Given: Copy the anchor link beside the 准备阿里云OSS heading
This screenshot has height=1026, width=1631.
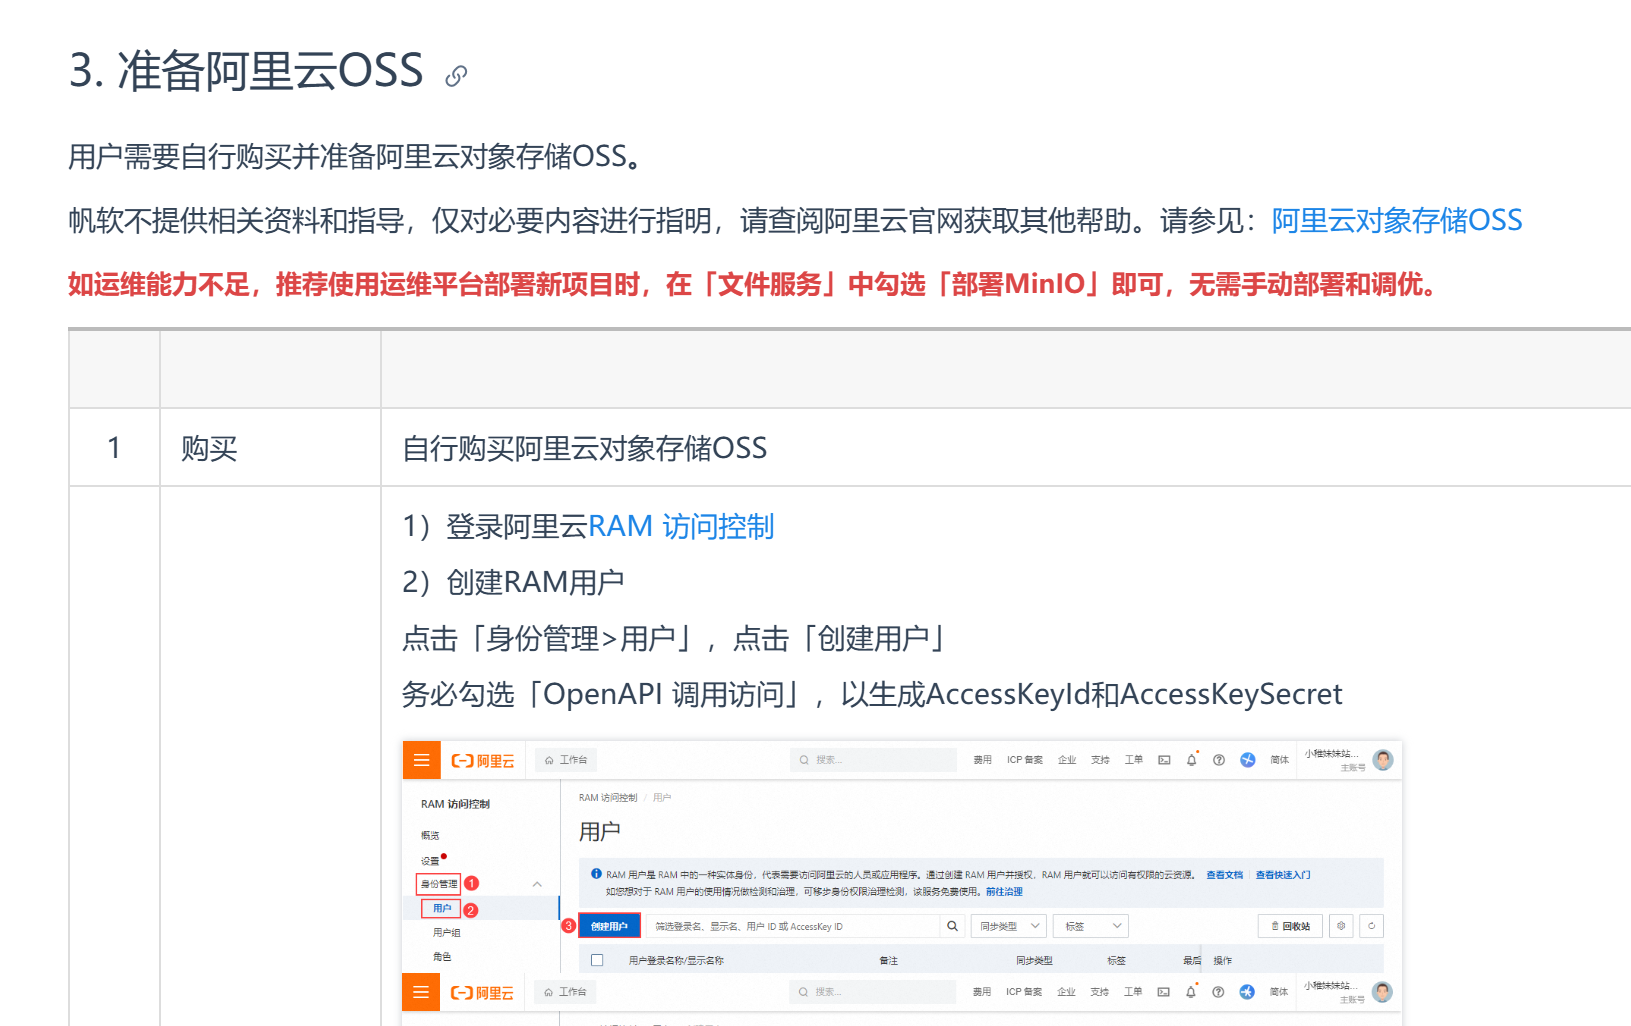Looking at the screenshot, I should tap(456, 76).
